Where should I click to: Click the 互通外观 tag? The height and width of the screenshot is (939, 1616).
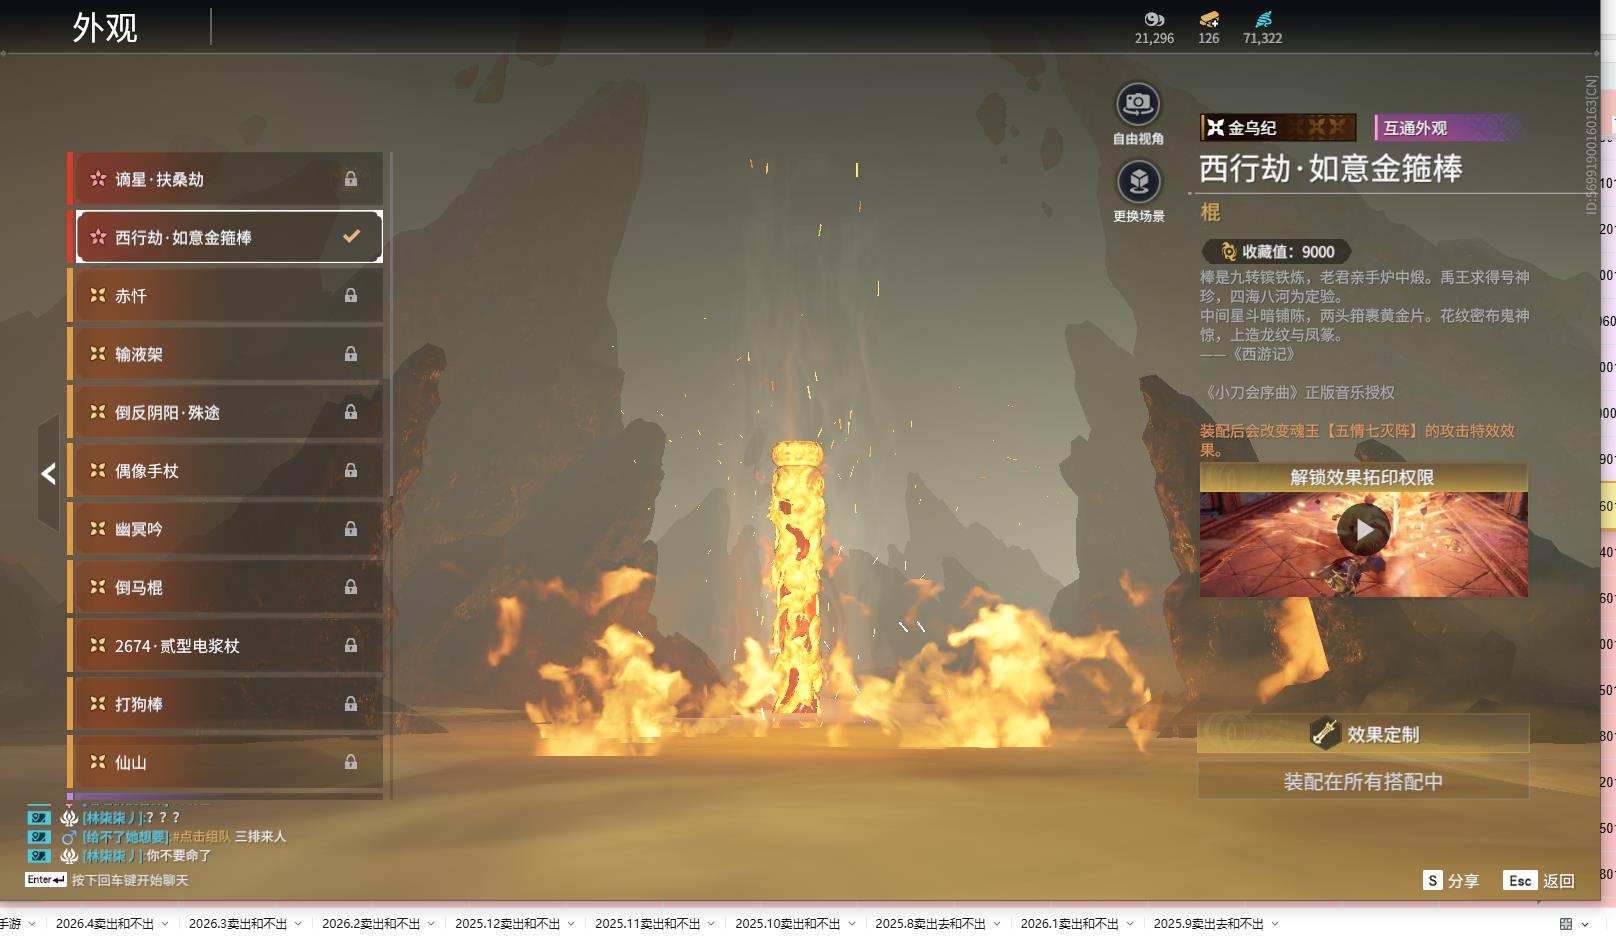1448,127
